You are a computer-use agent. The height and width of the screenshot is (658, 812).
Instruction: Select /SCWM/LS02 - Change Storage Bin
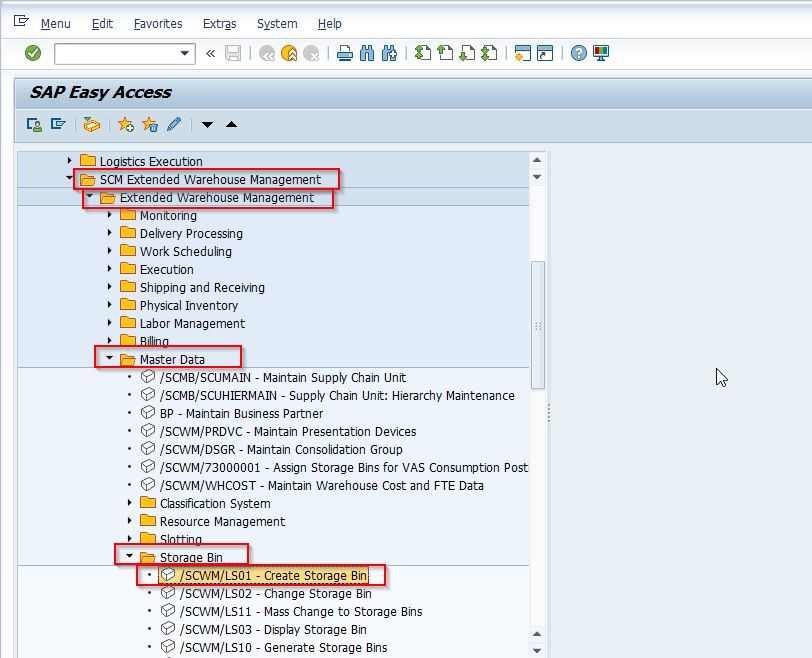pos(276,594)
